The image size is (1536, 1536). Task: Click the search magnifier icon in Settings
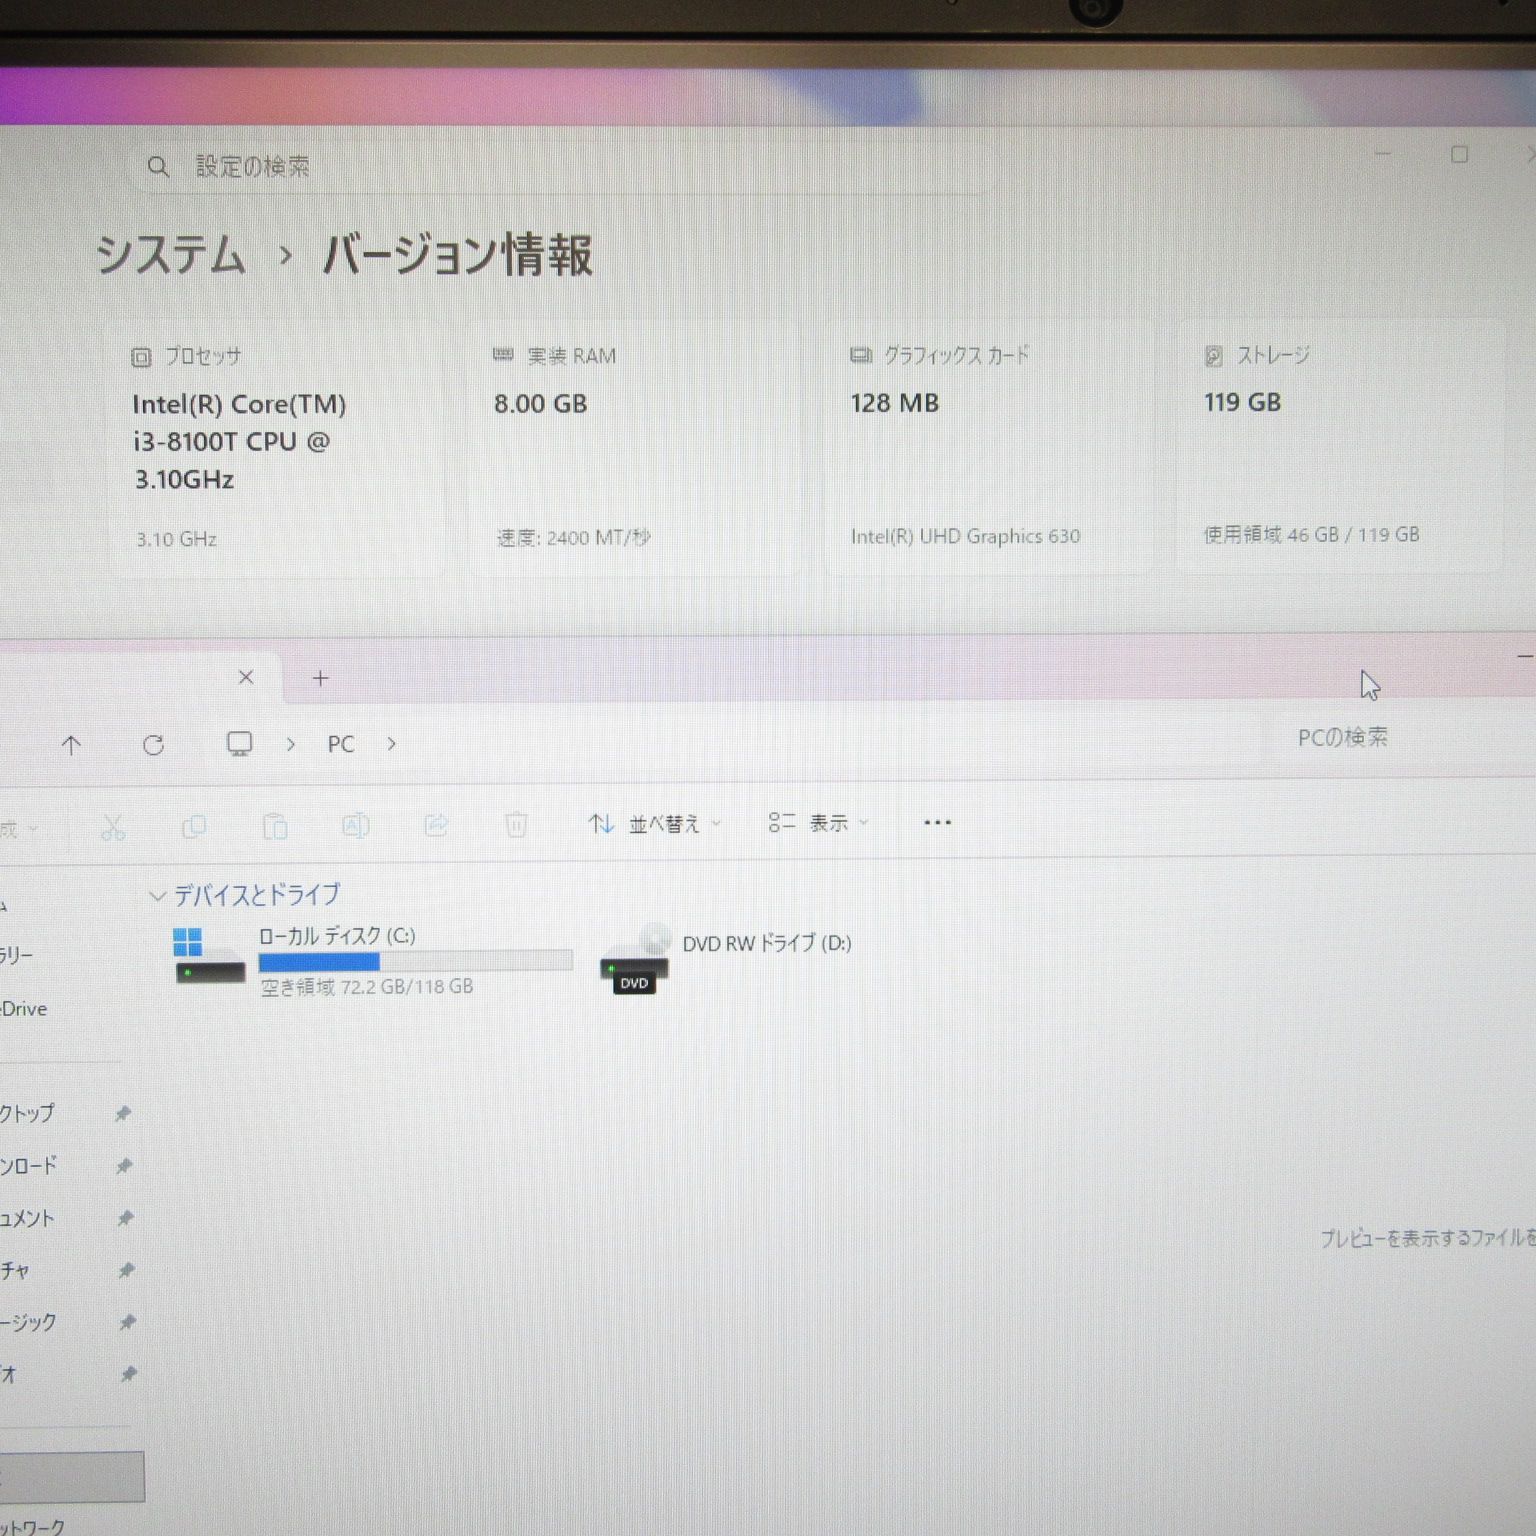tap(158, 166)
